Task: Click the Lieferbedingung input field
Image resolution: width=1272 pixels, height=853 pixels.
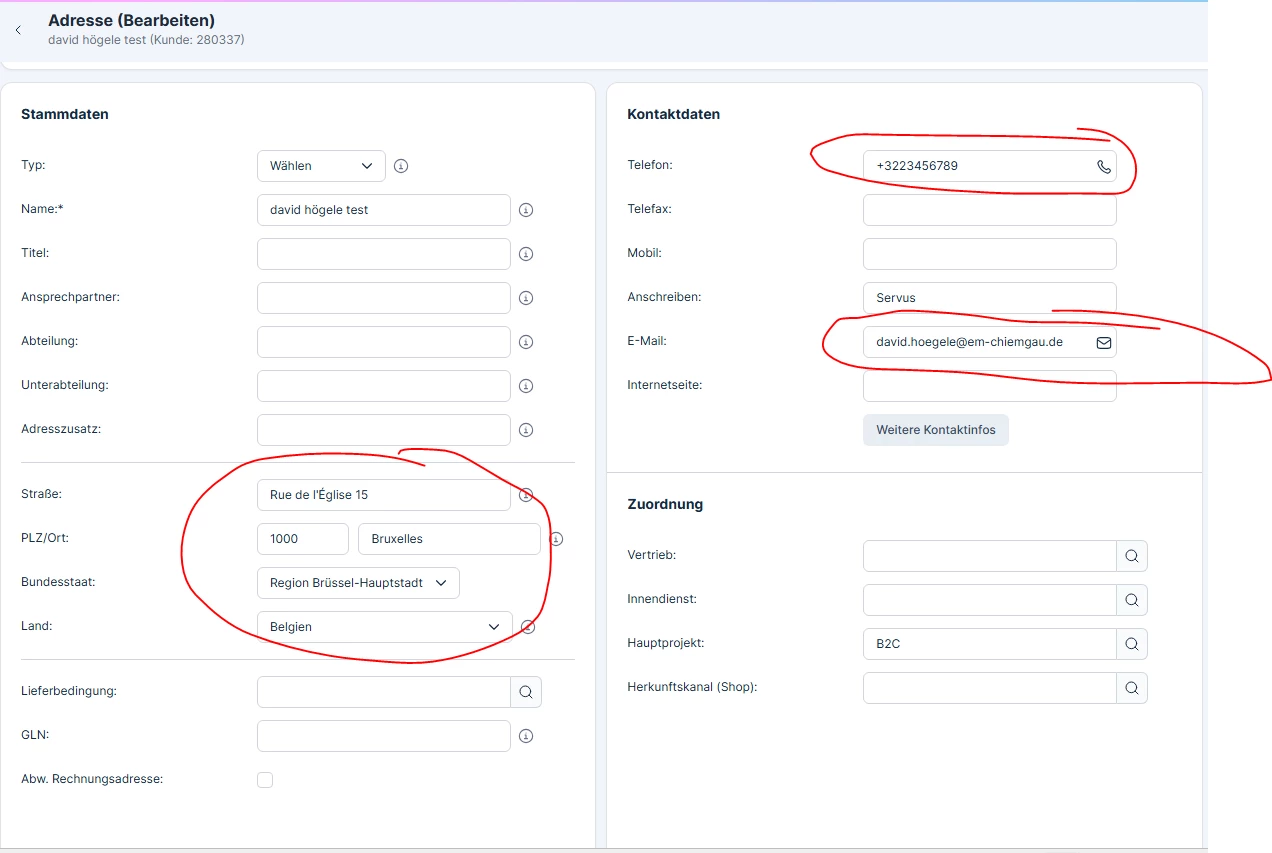Action: [384, 692]
